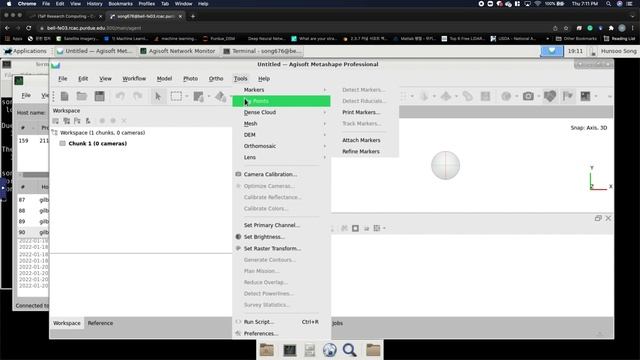Open the images icon dropdown arrow in toolbar
640x360 pixels.
596,97
